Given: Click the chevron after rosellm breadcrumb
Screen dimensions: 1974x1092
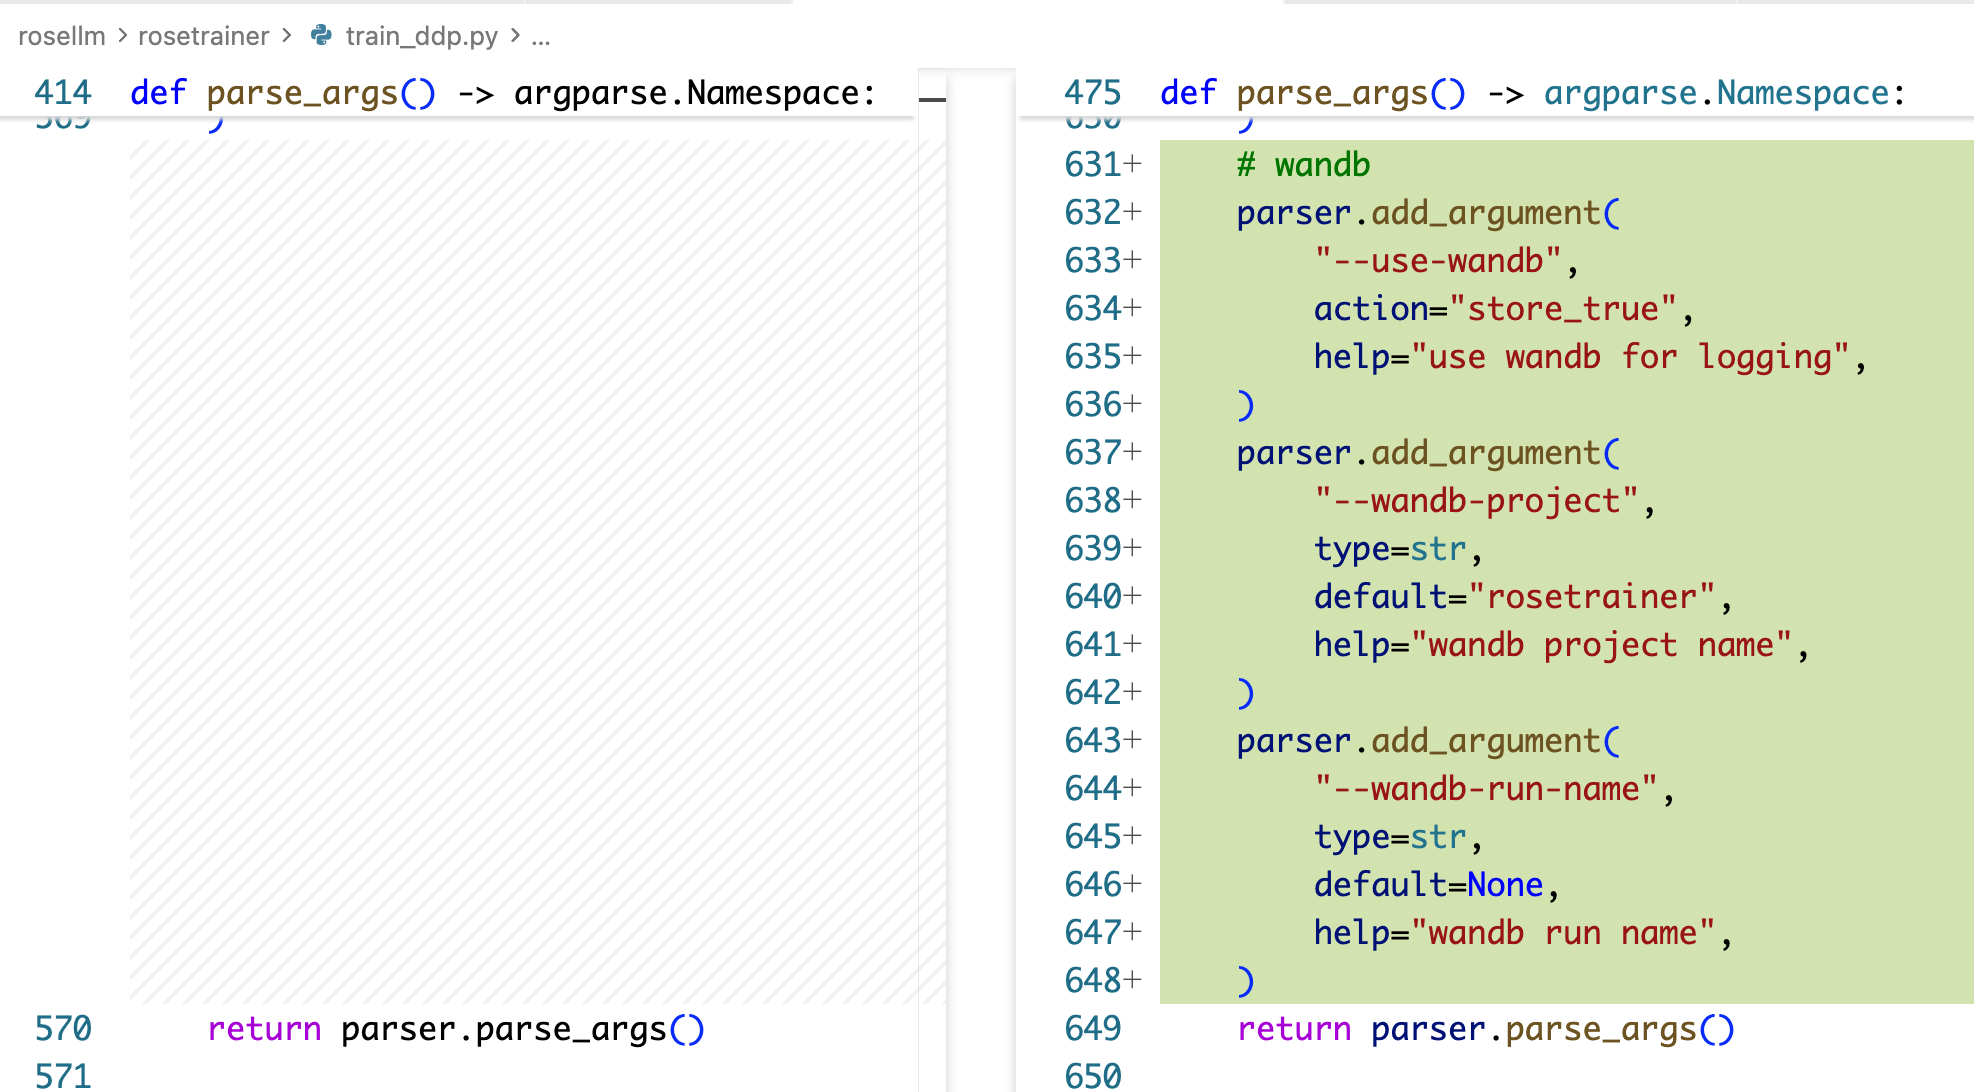Looking at the screenshot, I should coord(122,36).
